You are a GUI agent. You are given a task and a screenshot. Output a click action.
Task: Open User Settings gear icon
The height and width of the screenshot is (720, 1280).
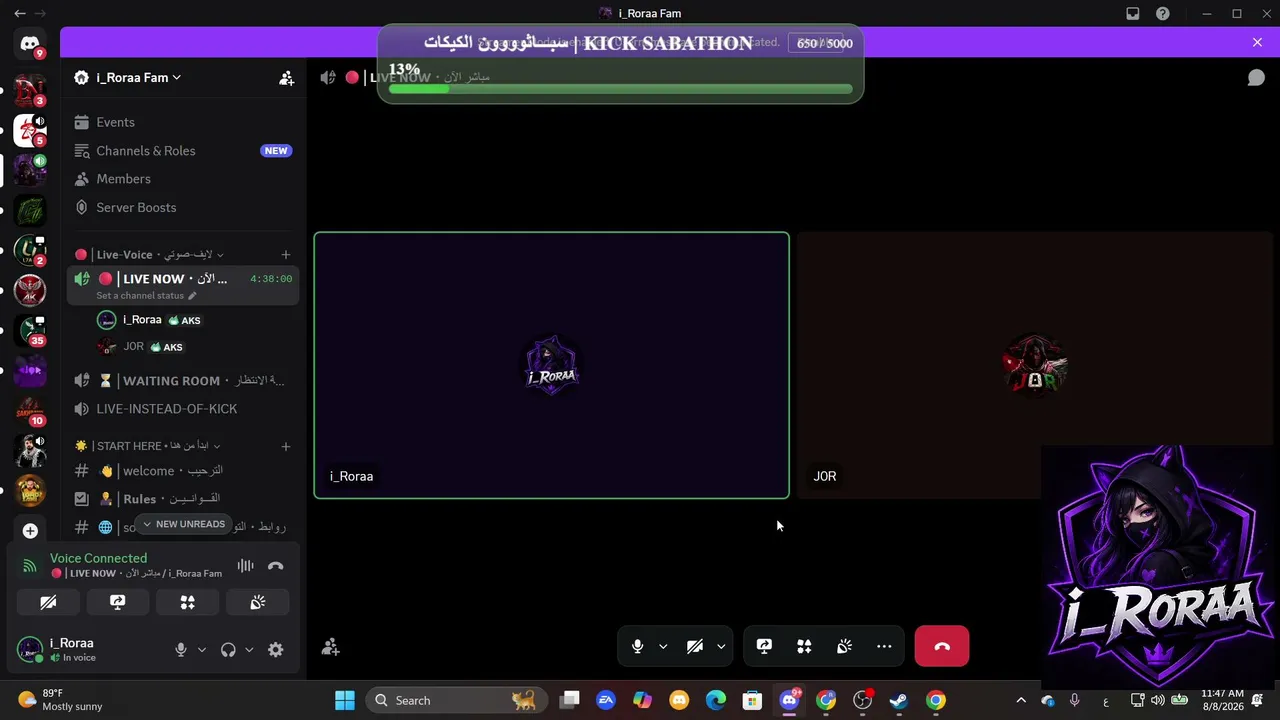click(x=276, y=650)
